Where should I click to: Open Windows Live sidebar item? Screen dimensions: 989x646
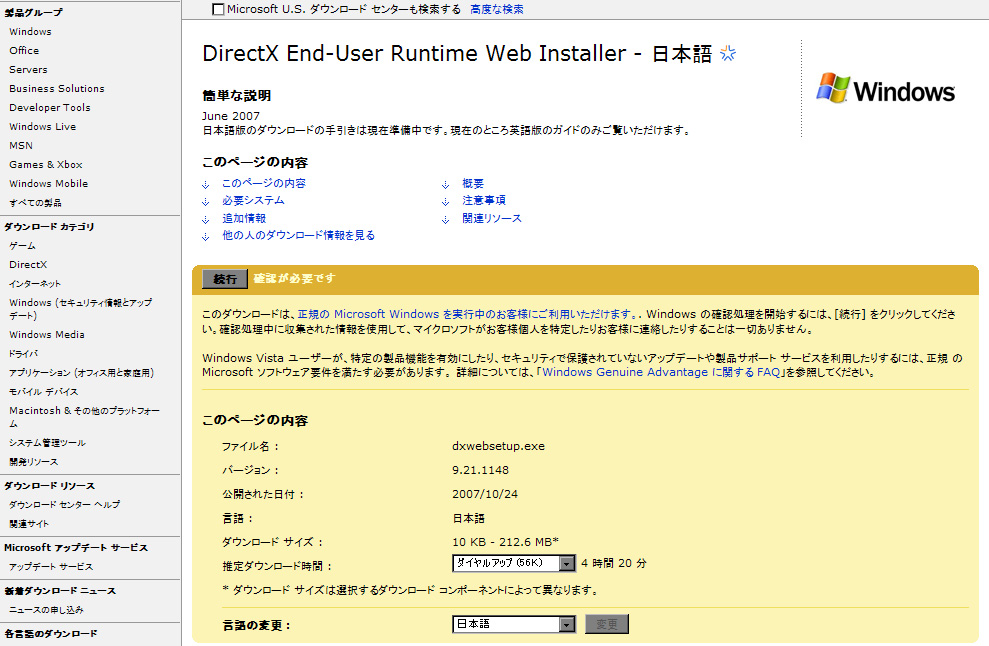click(x=42, y=127)
